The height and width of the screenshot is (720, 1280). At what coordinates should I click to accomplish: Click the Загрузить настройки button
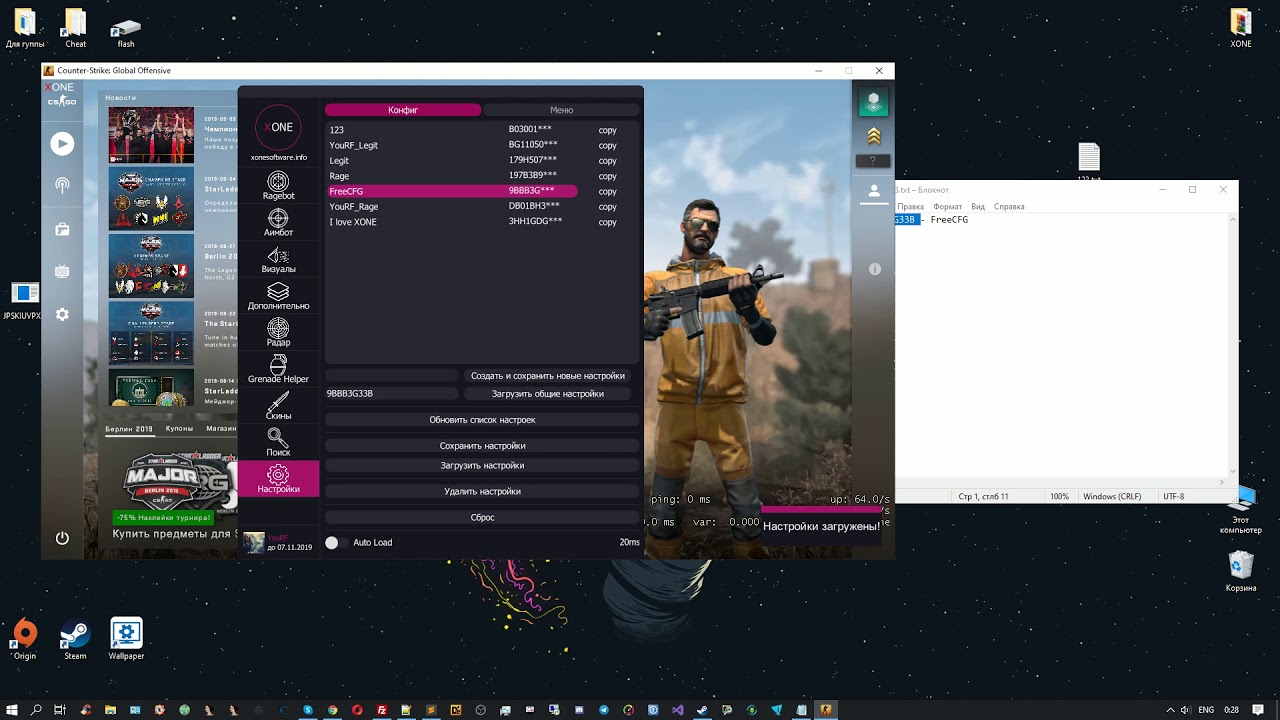point(482,465)
